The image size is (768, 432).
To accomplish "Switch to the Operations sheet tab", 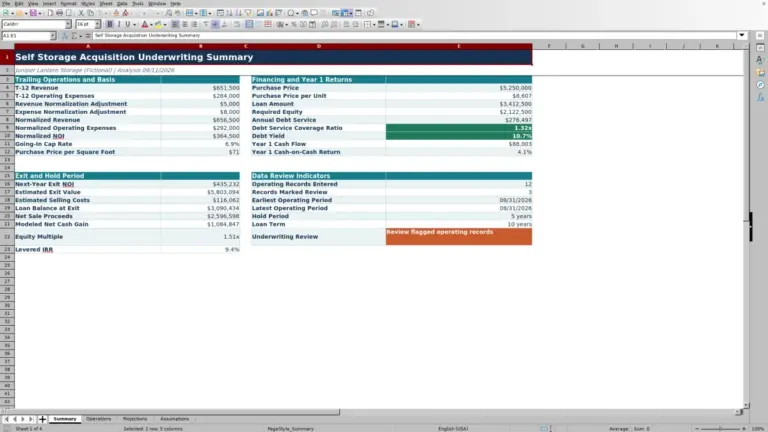I will pyautogui.click(x=98, y=419).
